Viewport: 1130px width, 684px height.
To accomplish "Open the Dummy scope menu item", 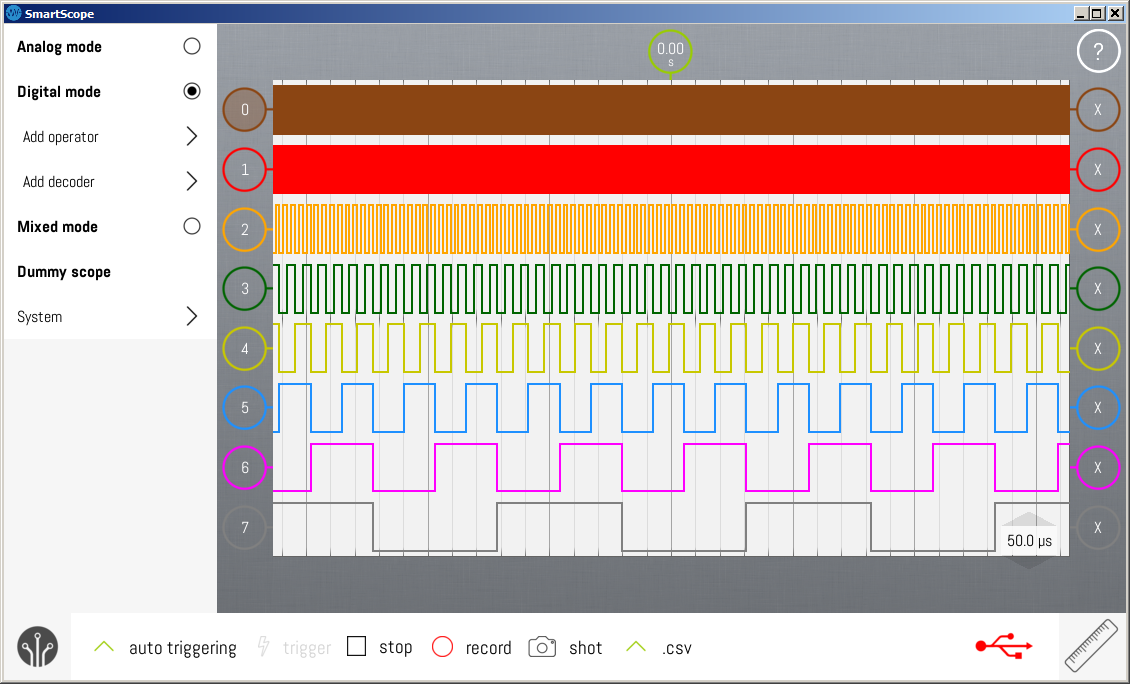I will (x=64, y=272).
